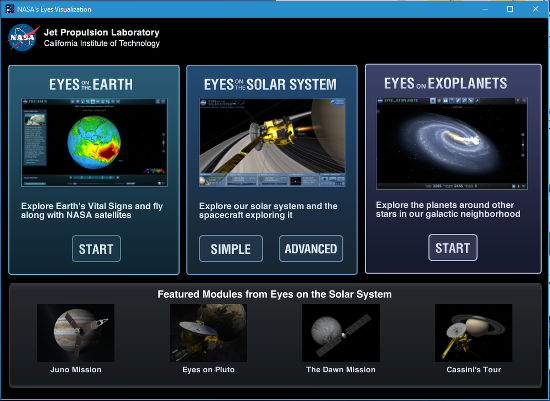Click the Eyes on the Earth title

click(91, 85)
